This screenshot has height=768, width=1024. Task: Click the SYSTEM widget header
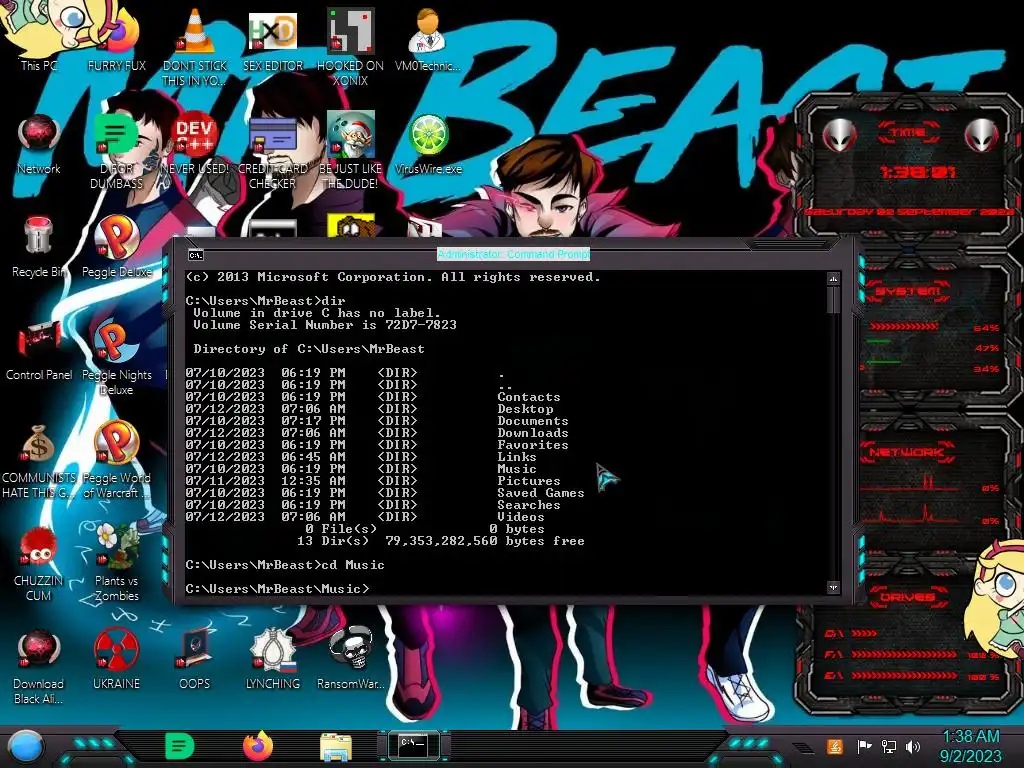[x=908, y=291]
